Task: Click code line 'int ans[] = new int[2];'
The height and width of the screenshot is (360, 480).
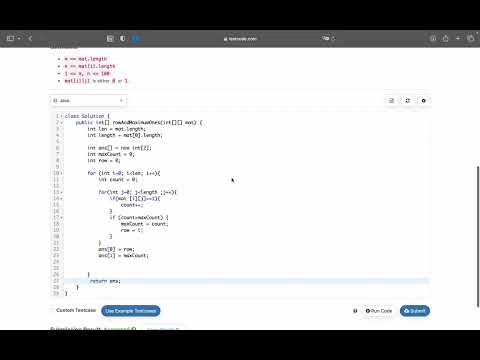Action: point(119,148)
